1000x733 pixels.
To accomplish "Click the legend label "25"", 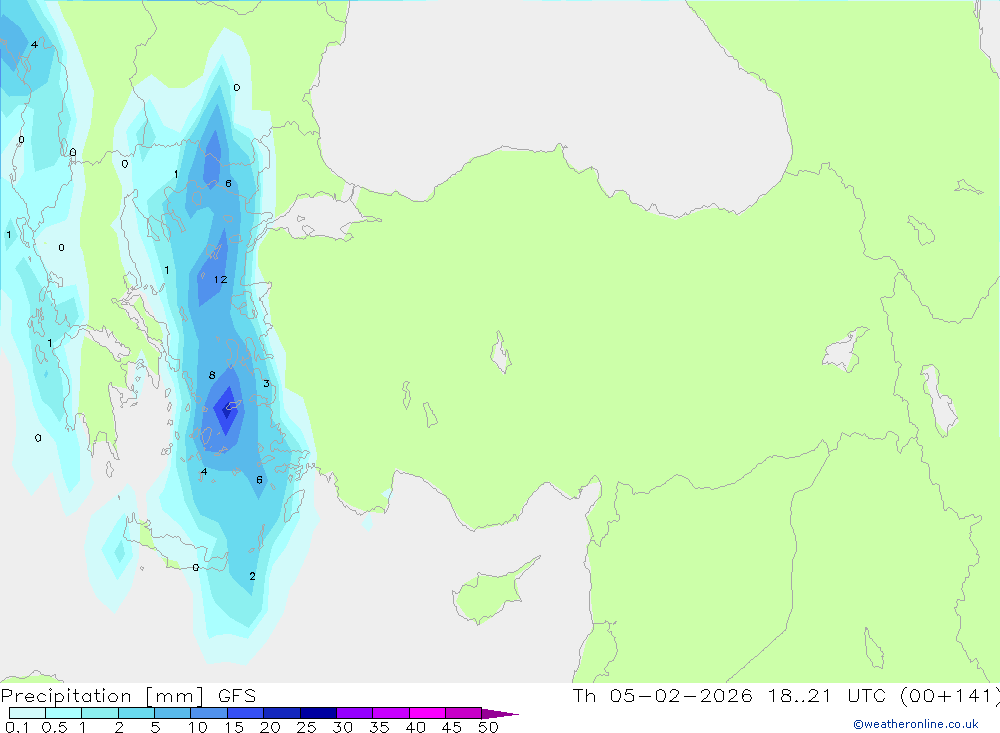I will coord(306,727).
